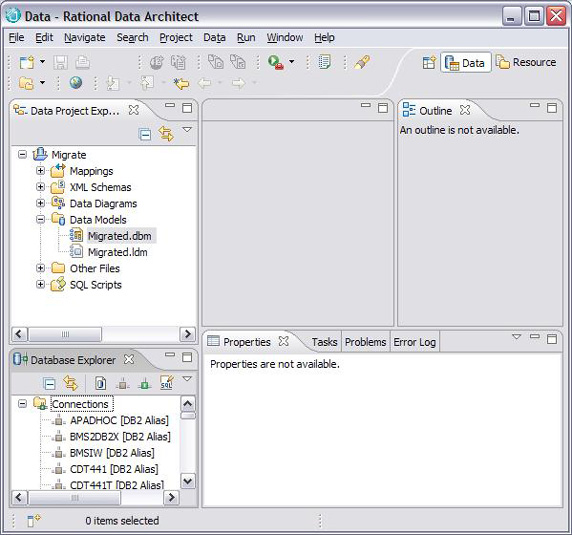Open the File menu

[16, 38]
